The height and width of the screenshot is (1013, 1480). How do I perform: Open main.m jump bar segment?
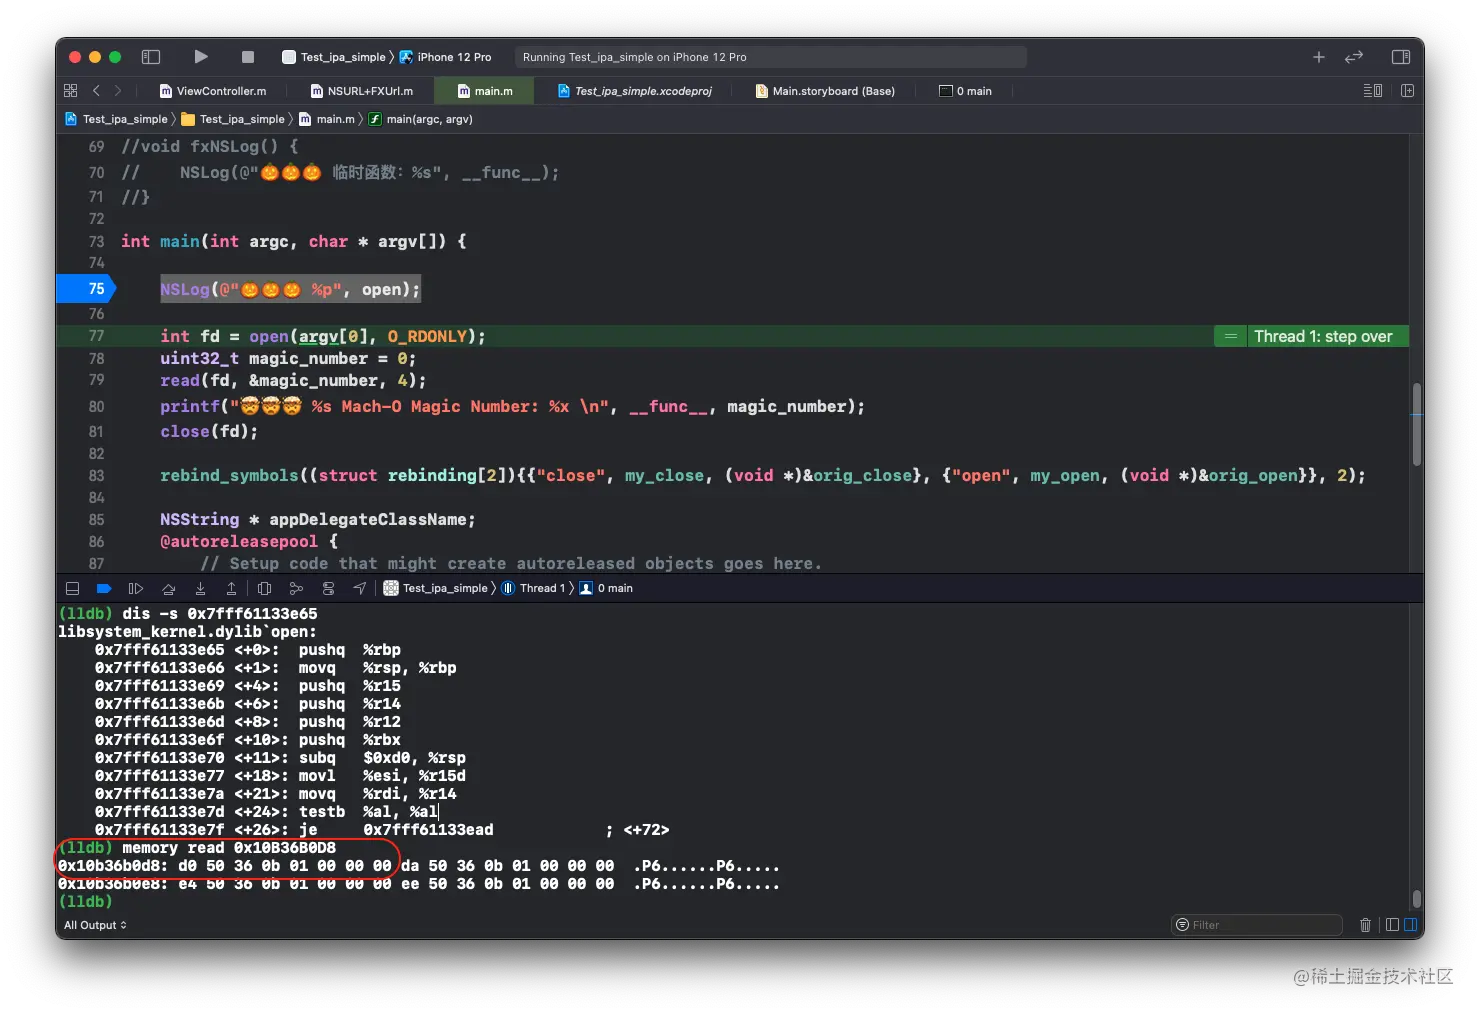pos(327,119)
